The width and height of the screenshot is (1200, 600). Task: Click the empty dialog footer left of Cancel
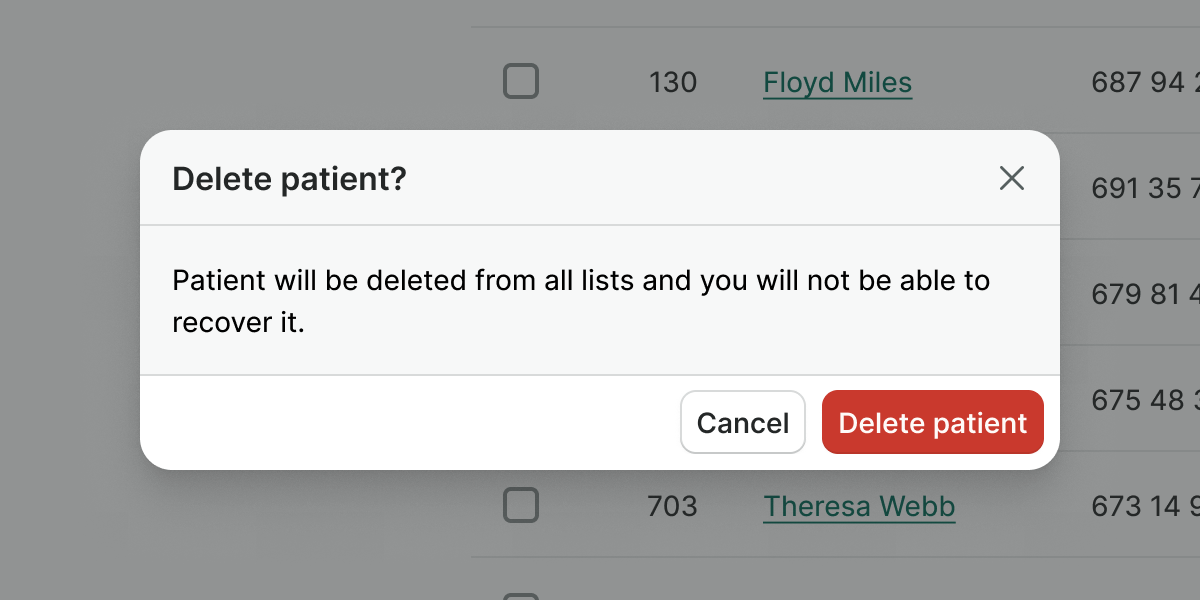[400, 423]
